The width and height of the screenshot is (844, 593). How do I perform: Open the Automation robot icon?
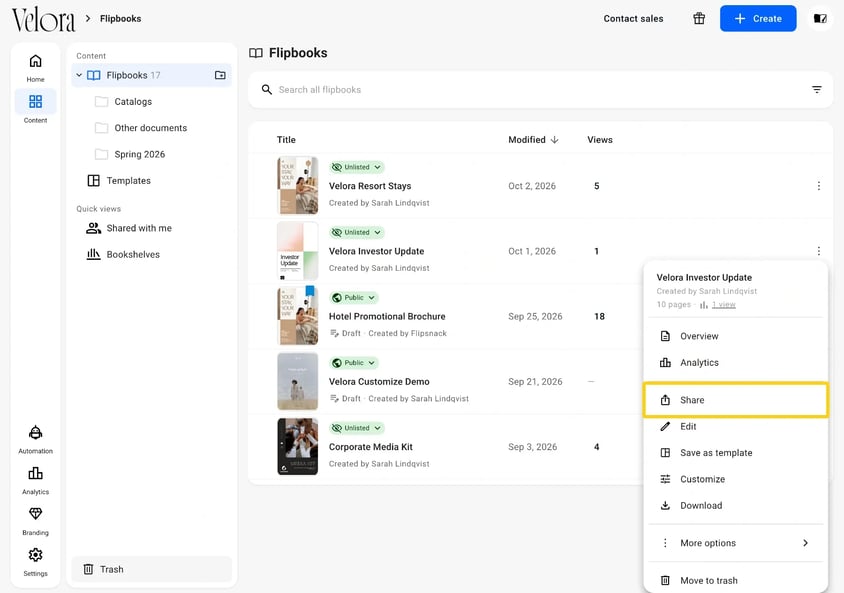(x=36, y=432)
